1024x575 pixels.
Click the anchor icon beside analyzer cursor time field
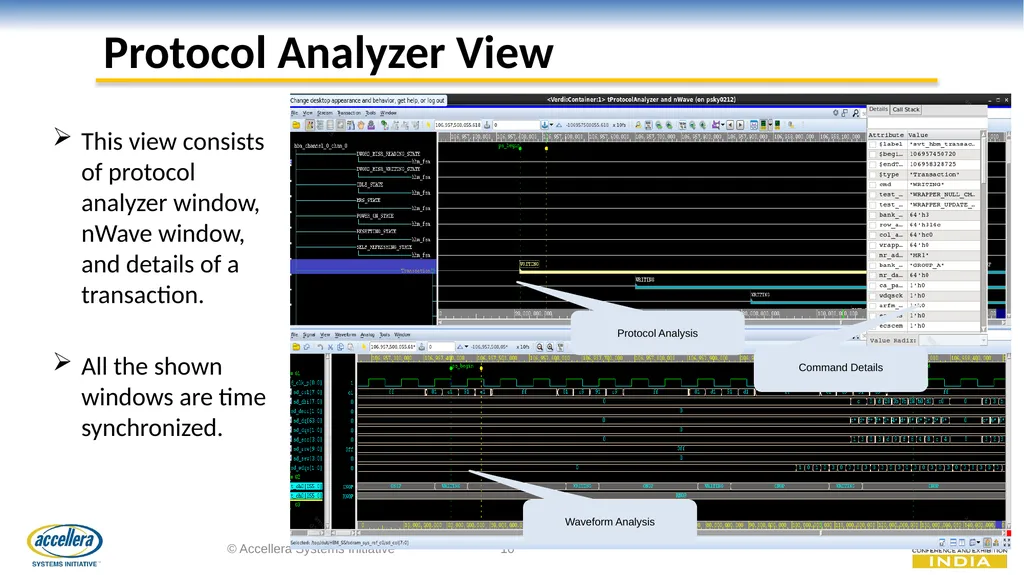487,125
